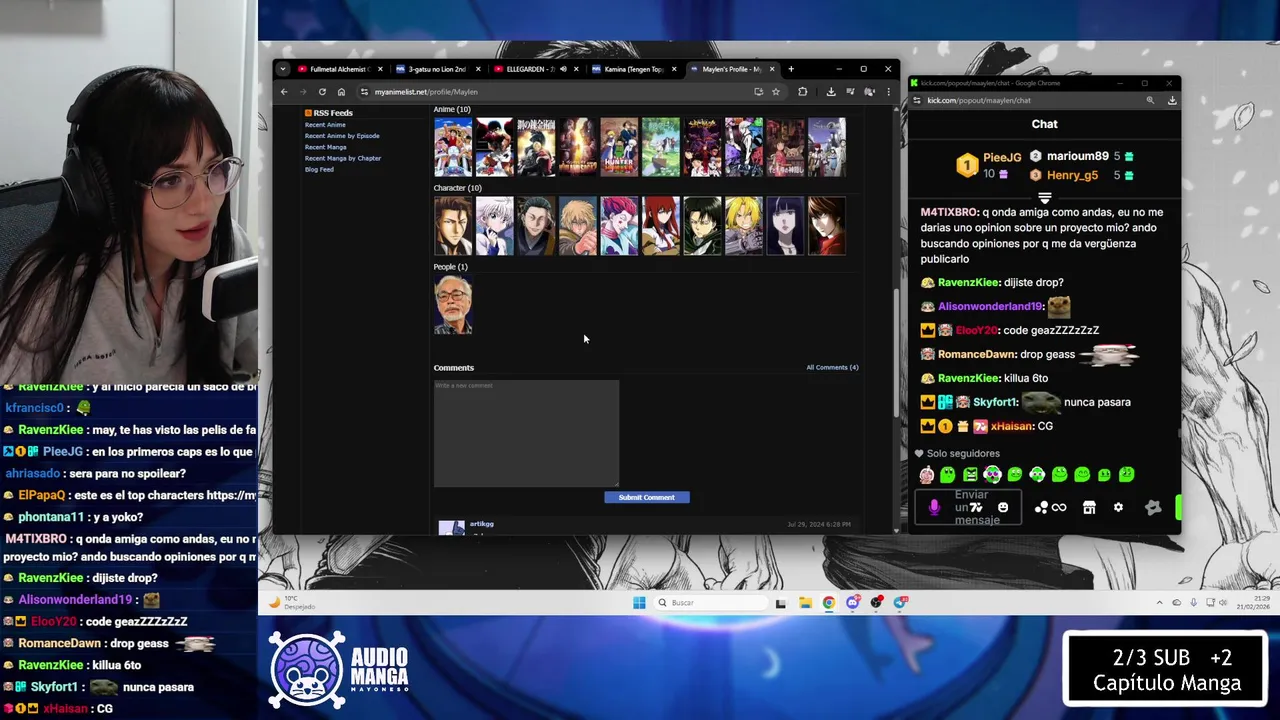Open Chrome from the taskbar
This screenshot has width=1280, height=720.
click(x=829, y=602)
